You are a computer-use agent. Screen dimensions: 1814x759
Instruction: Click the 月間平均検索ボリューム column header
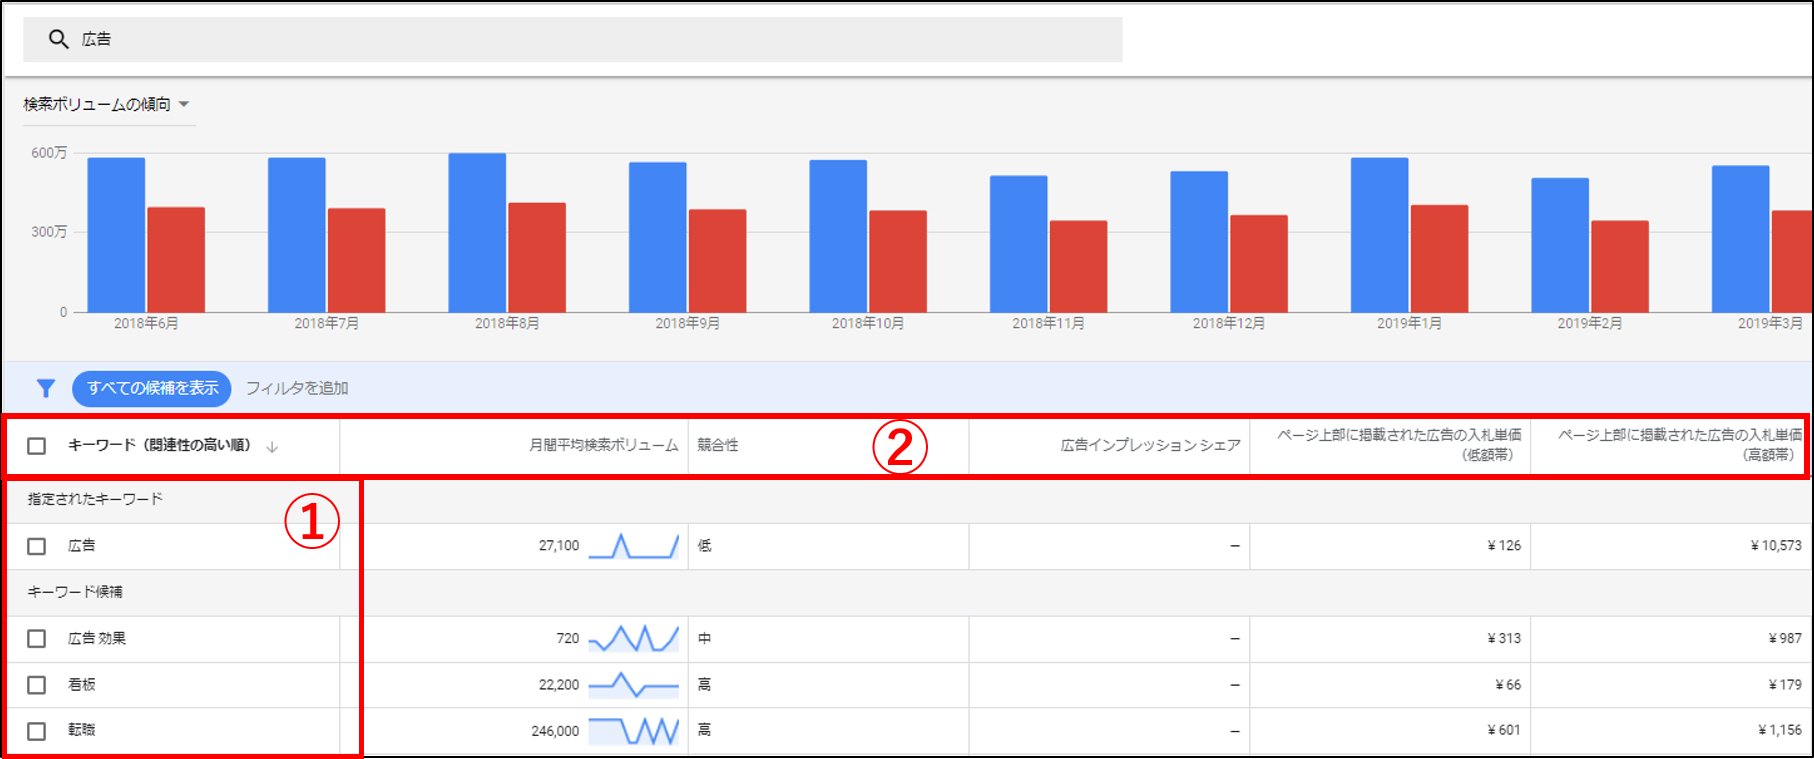point(604,445)
